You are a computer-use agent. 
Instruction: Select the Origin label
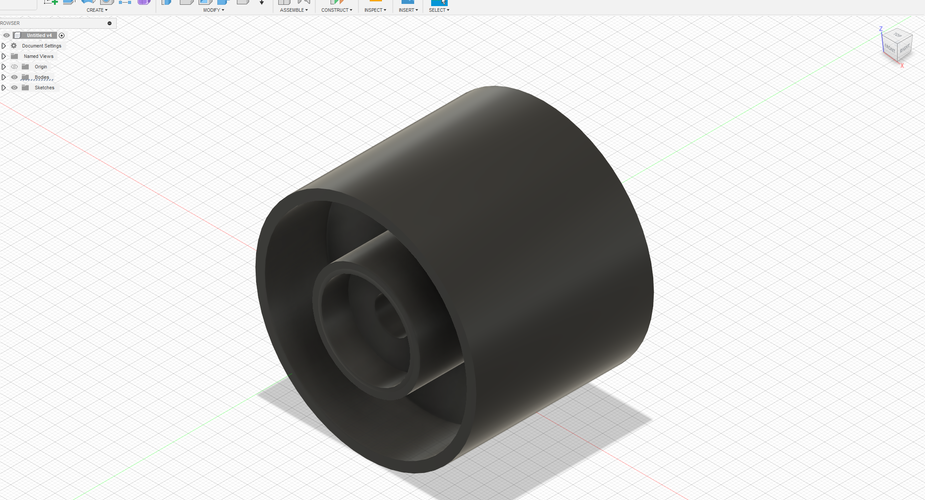coord(41,67)
